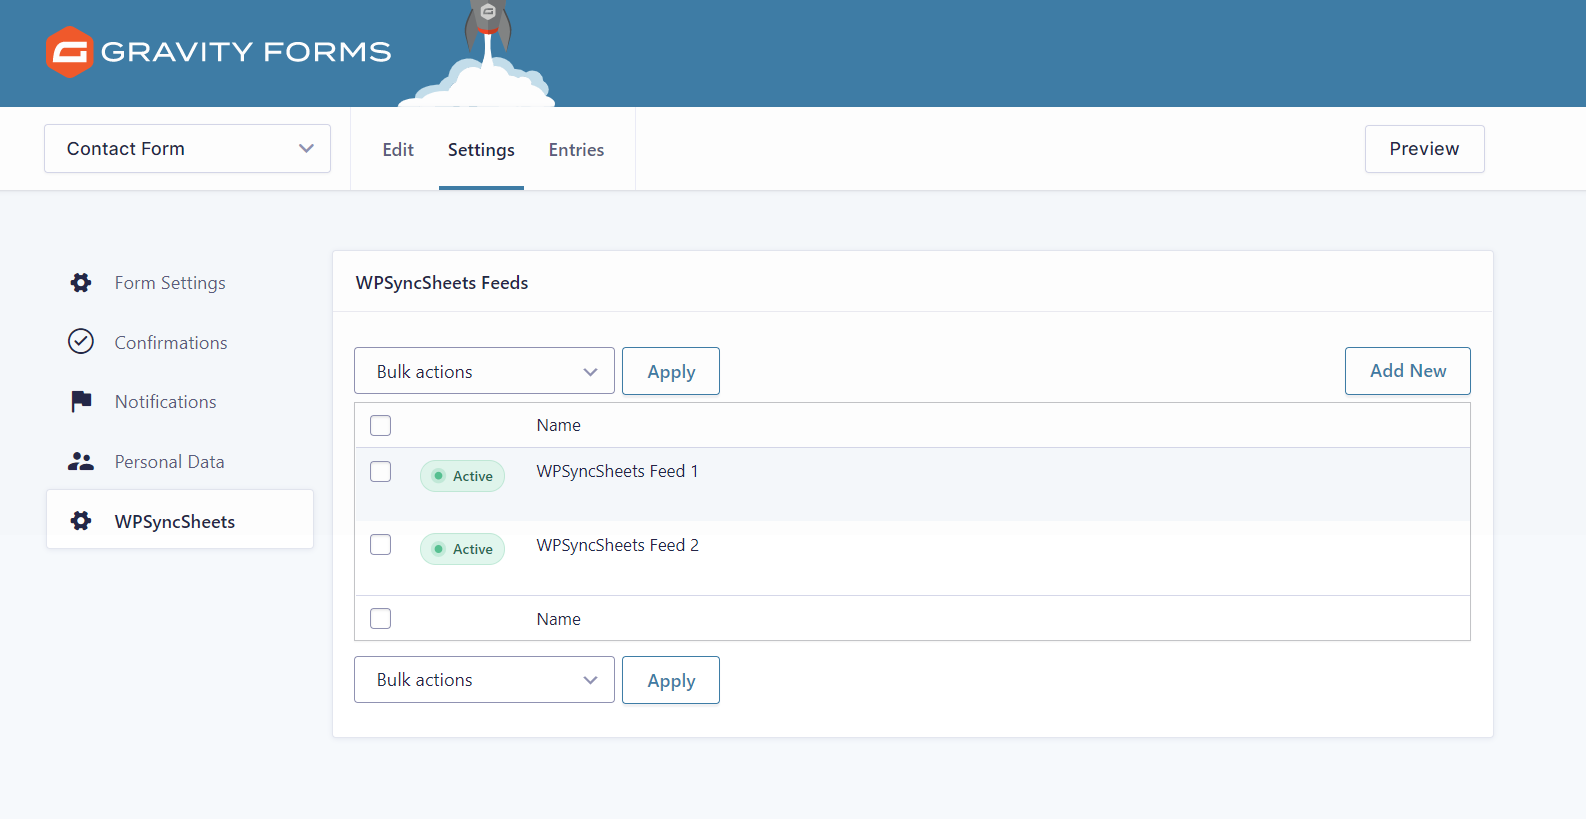This screenshot has height=819, width=1586.
Task: Click the Form Settings gear icon
Action: 81,283
